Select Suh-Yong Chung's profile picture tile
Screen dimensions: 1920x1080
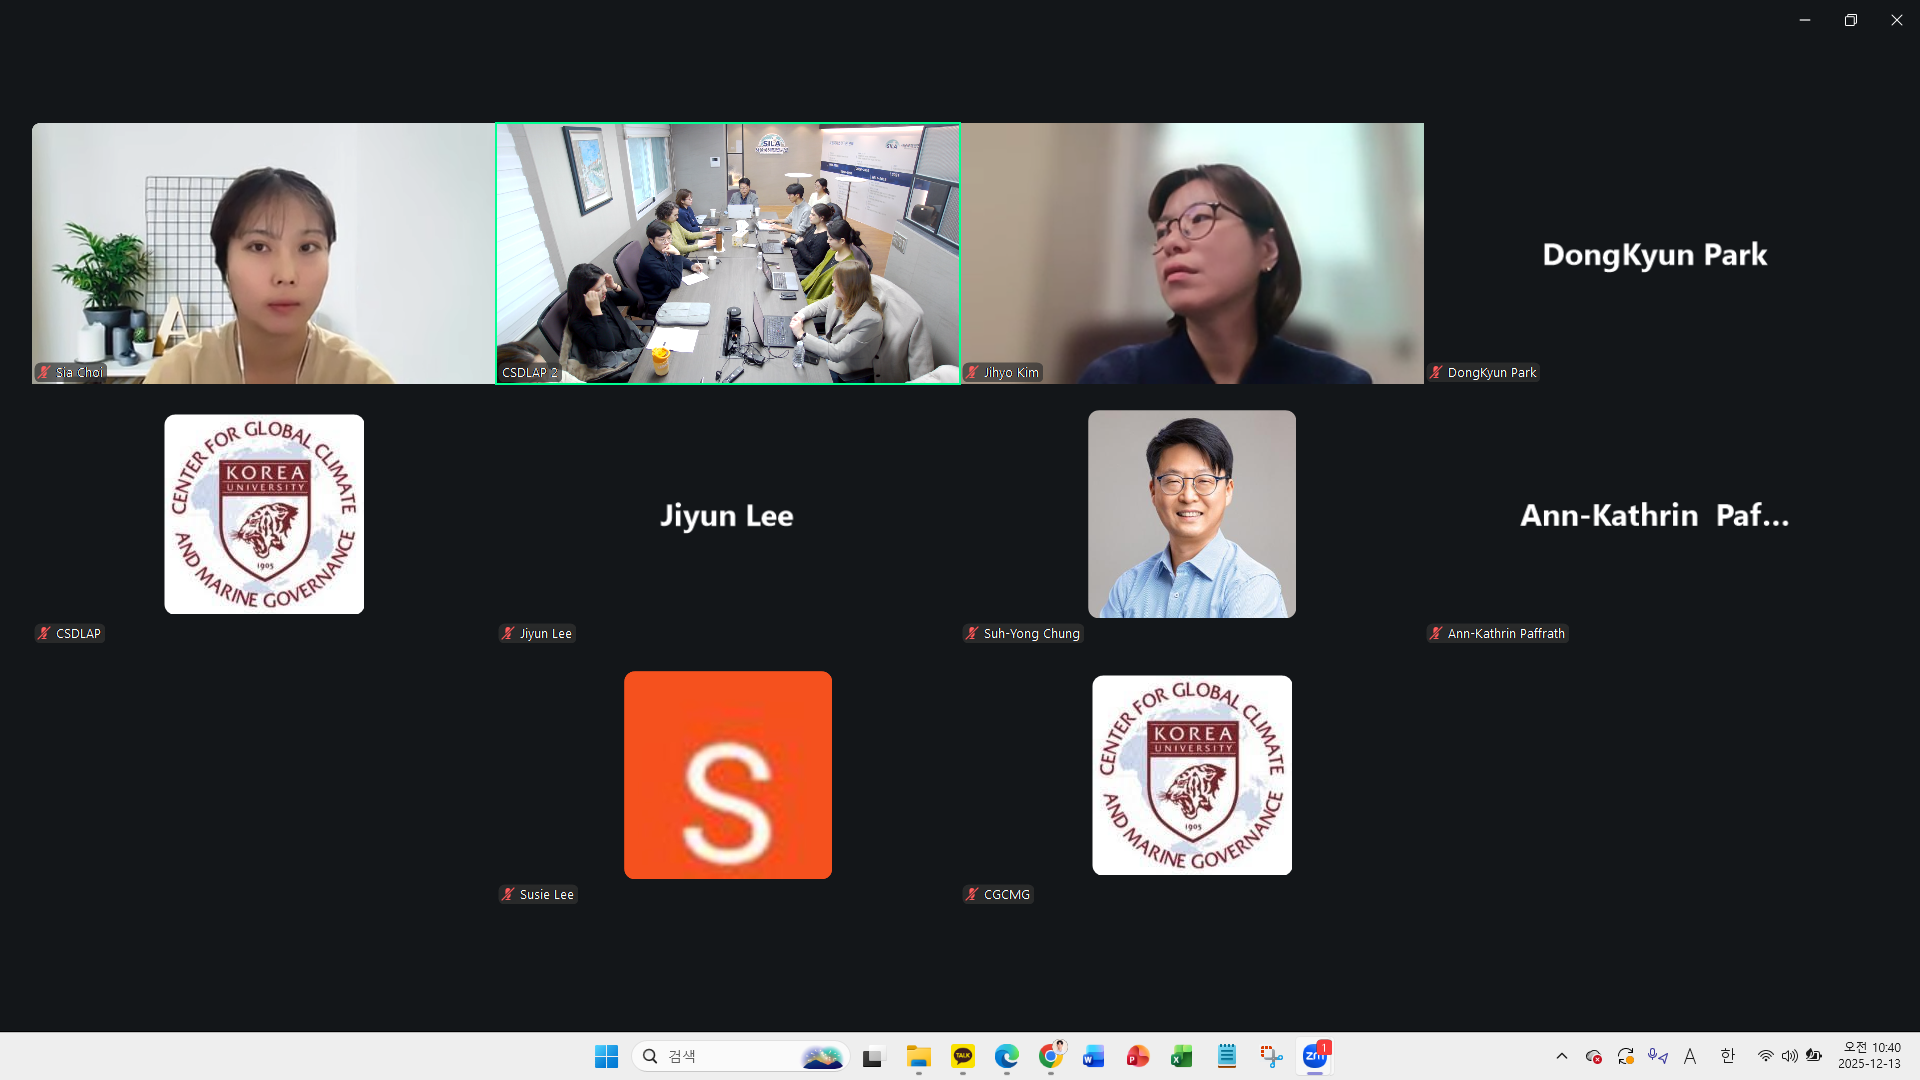click(x=1191, y=514)
